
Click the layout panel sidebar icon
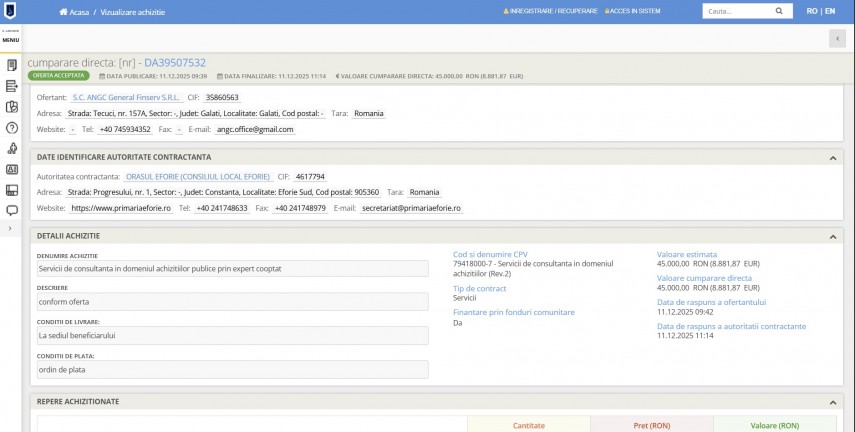[12, 190]
